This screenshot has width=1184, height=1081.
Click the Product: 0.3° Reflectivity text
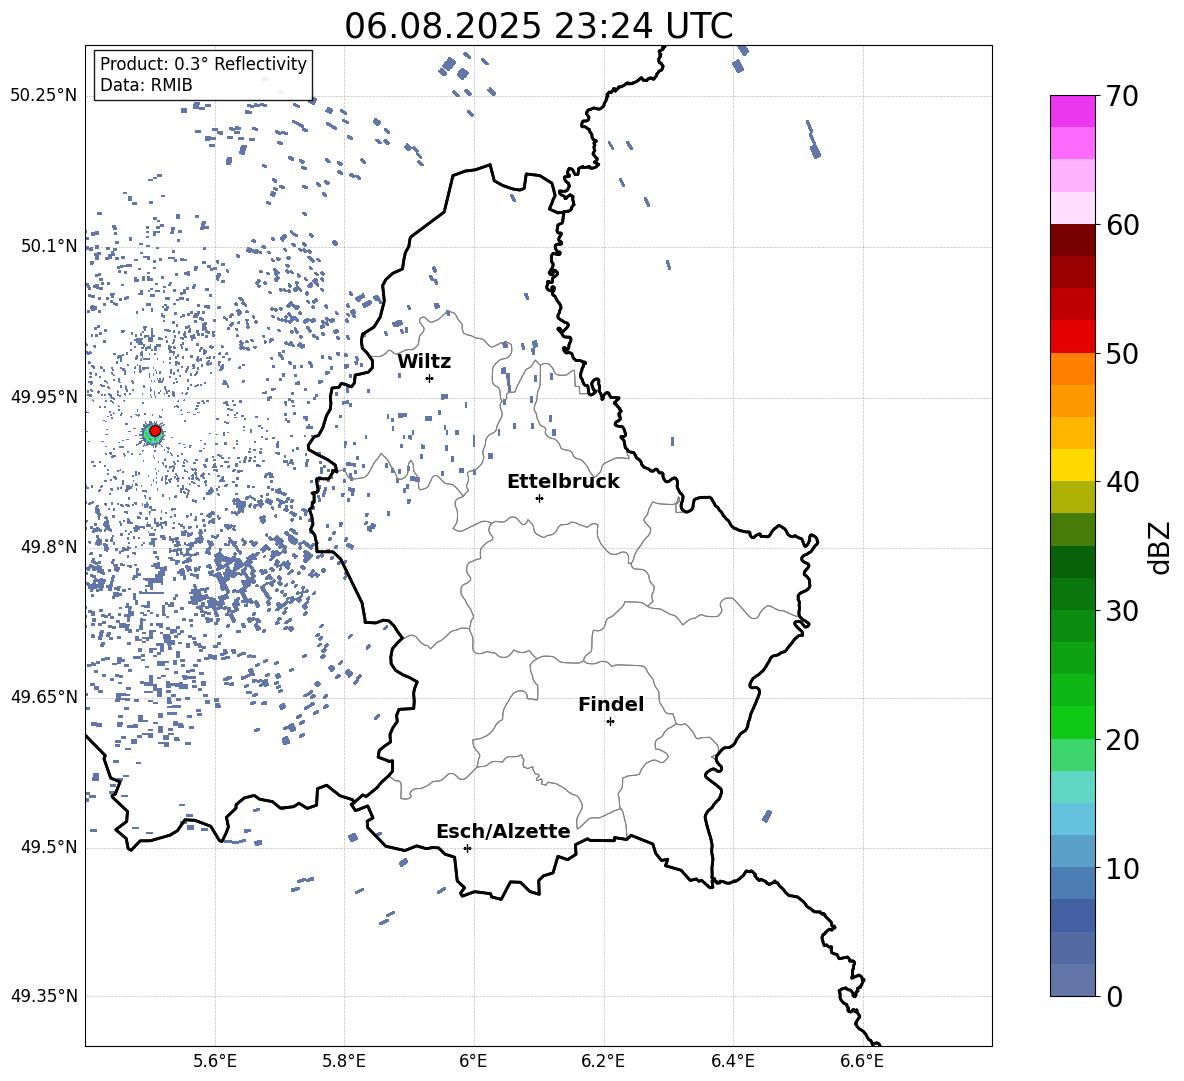point(203,64)
